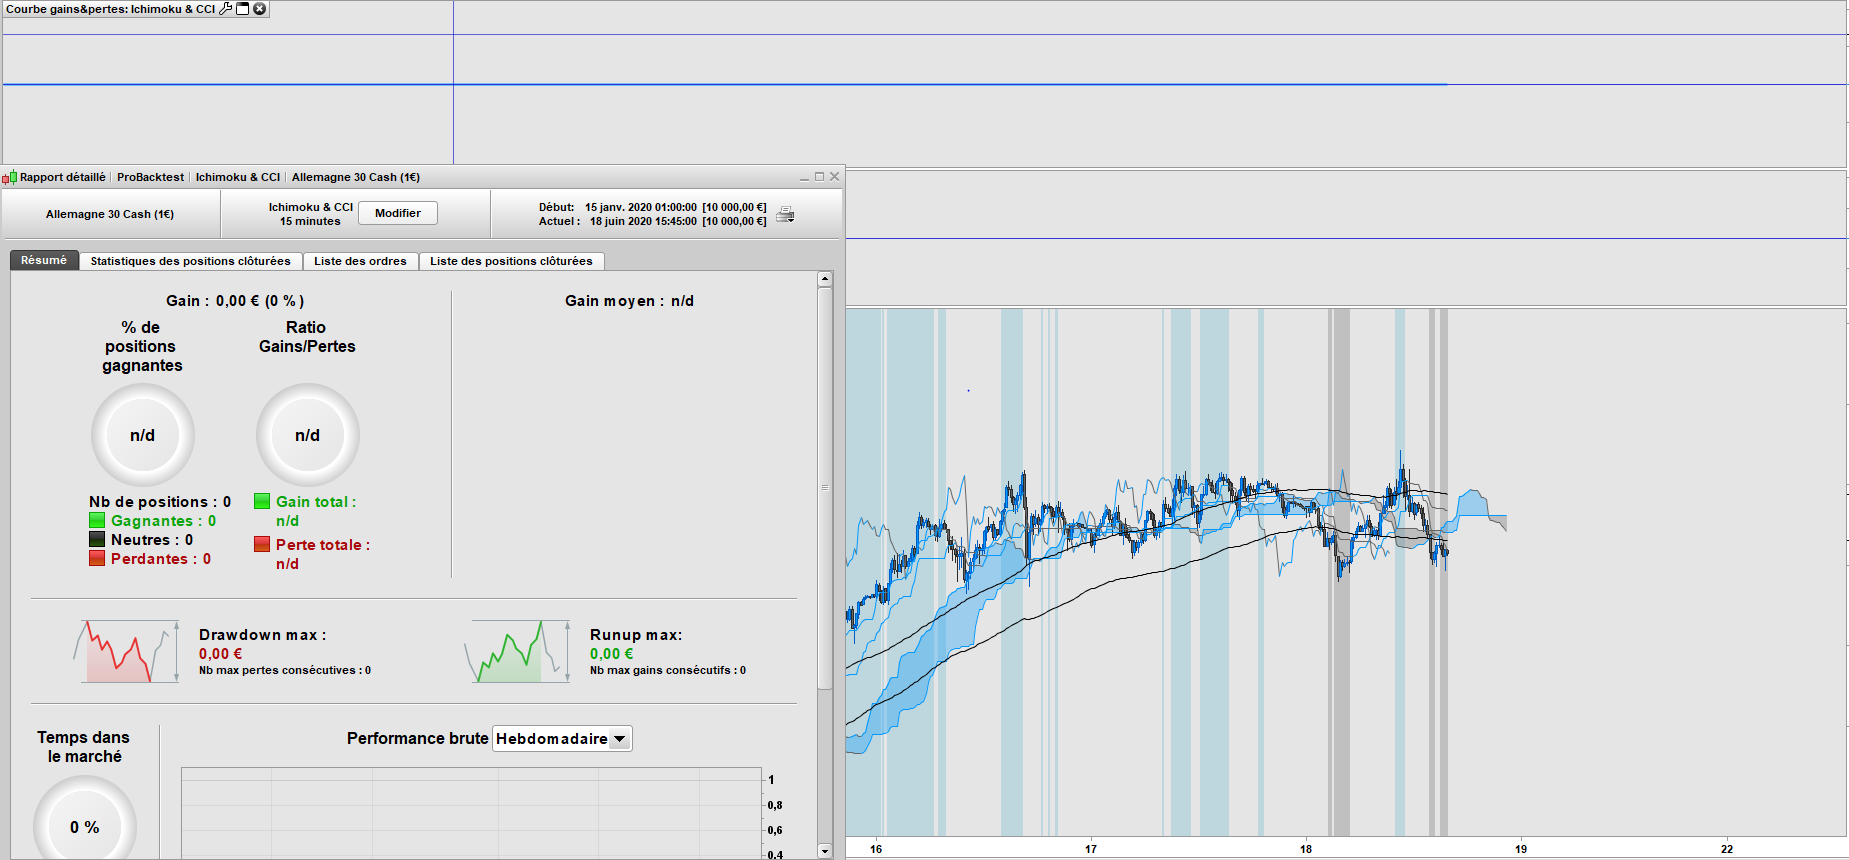1849x860 pixels.
Task: Click the red Perdantes color swatch
Action: tap(97, 558)
